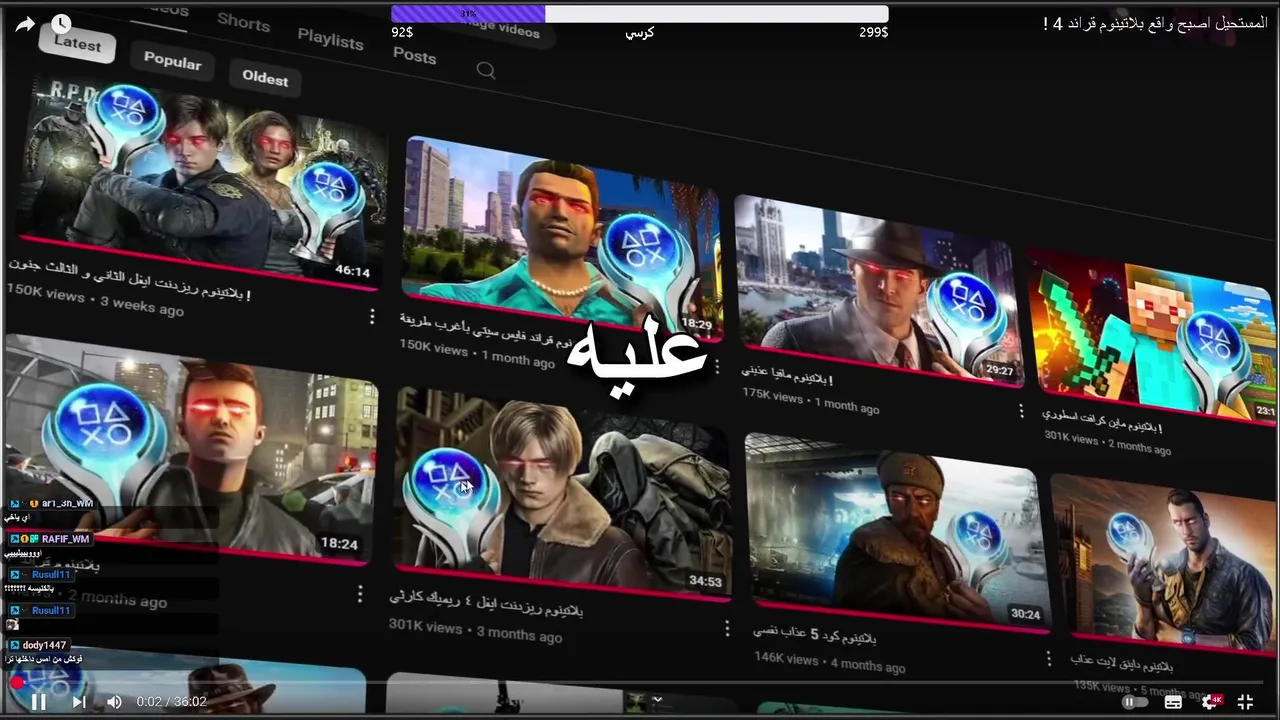Open more options for Mafia video
The width and height of the screenshot is (1280, 720).
coord(1021,411)
